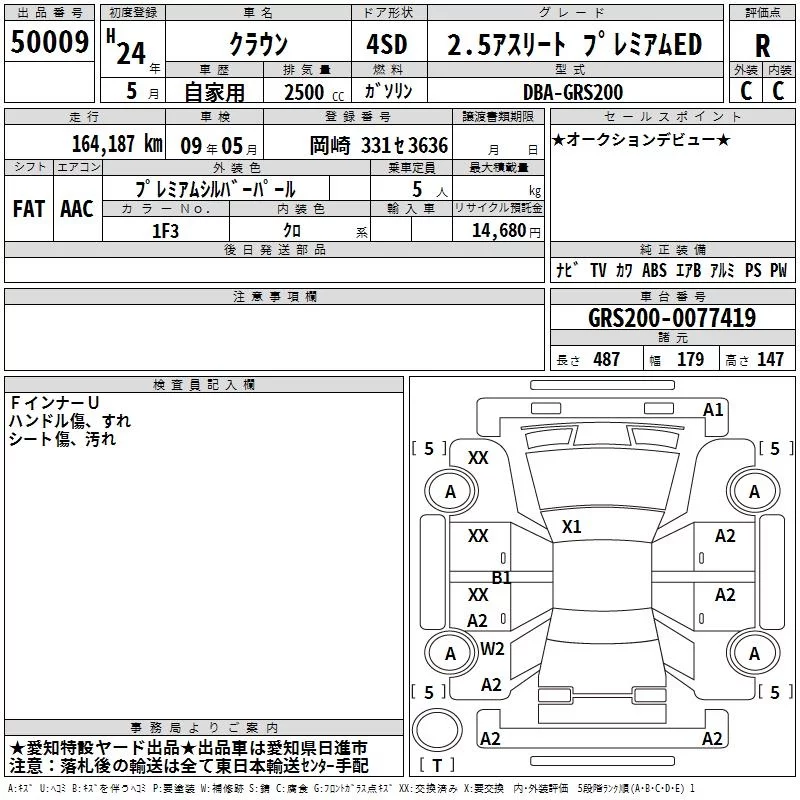Click chassis number GRS200-0077419

pyautogui.click(x=672, y=317)
